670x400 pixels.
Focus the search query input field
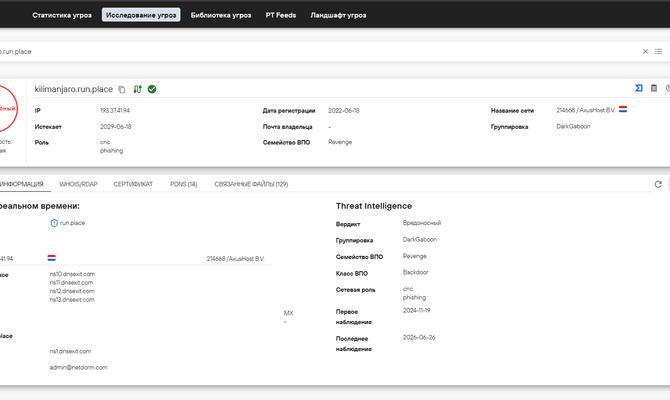pyautogui.click(x=316, y=51)
